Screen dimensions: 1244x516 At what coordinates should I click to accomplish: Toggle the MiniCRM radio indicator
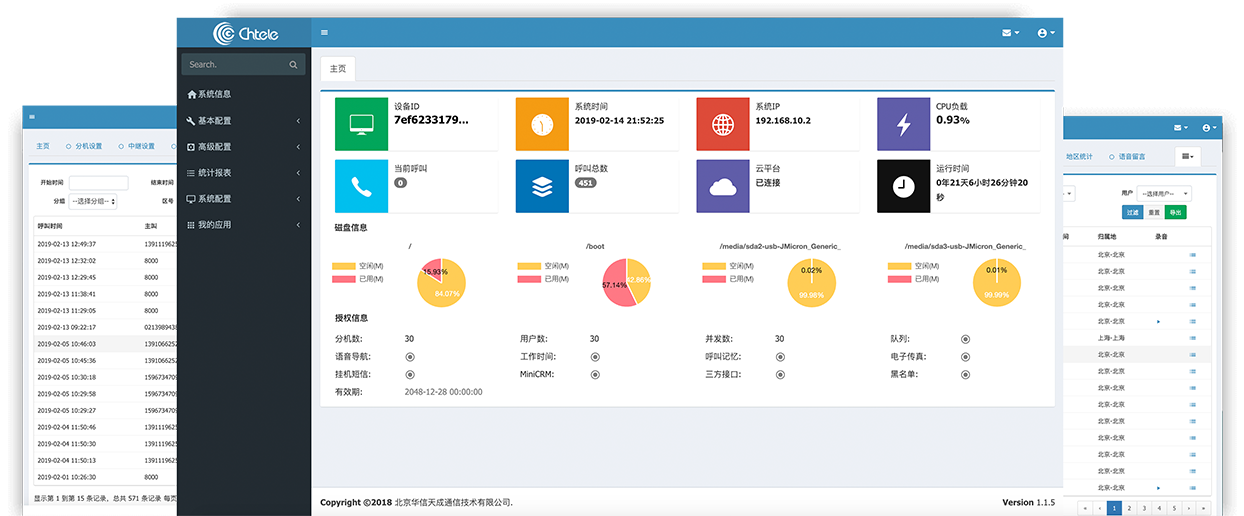pyautogui.click(x=595, y=375)
